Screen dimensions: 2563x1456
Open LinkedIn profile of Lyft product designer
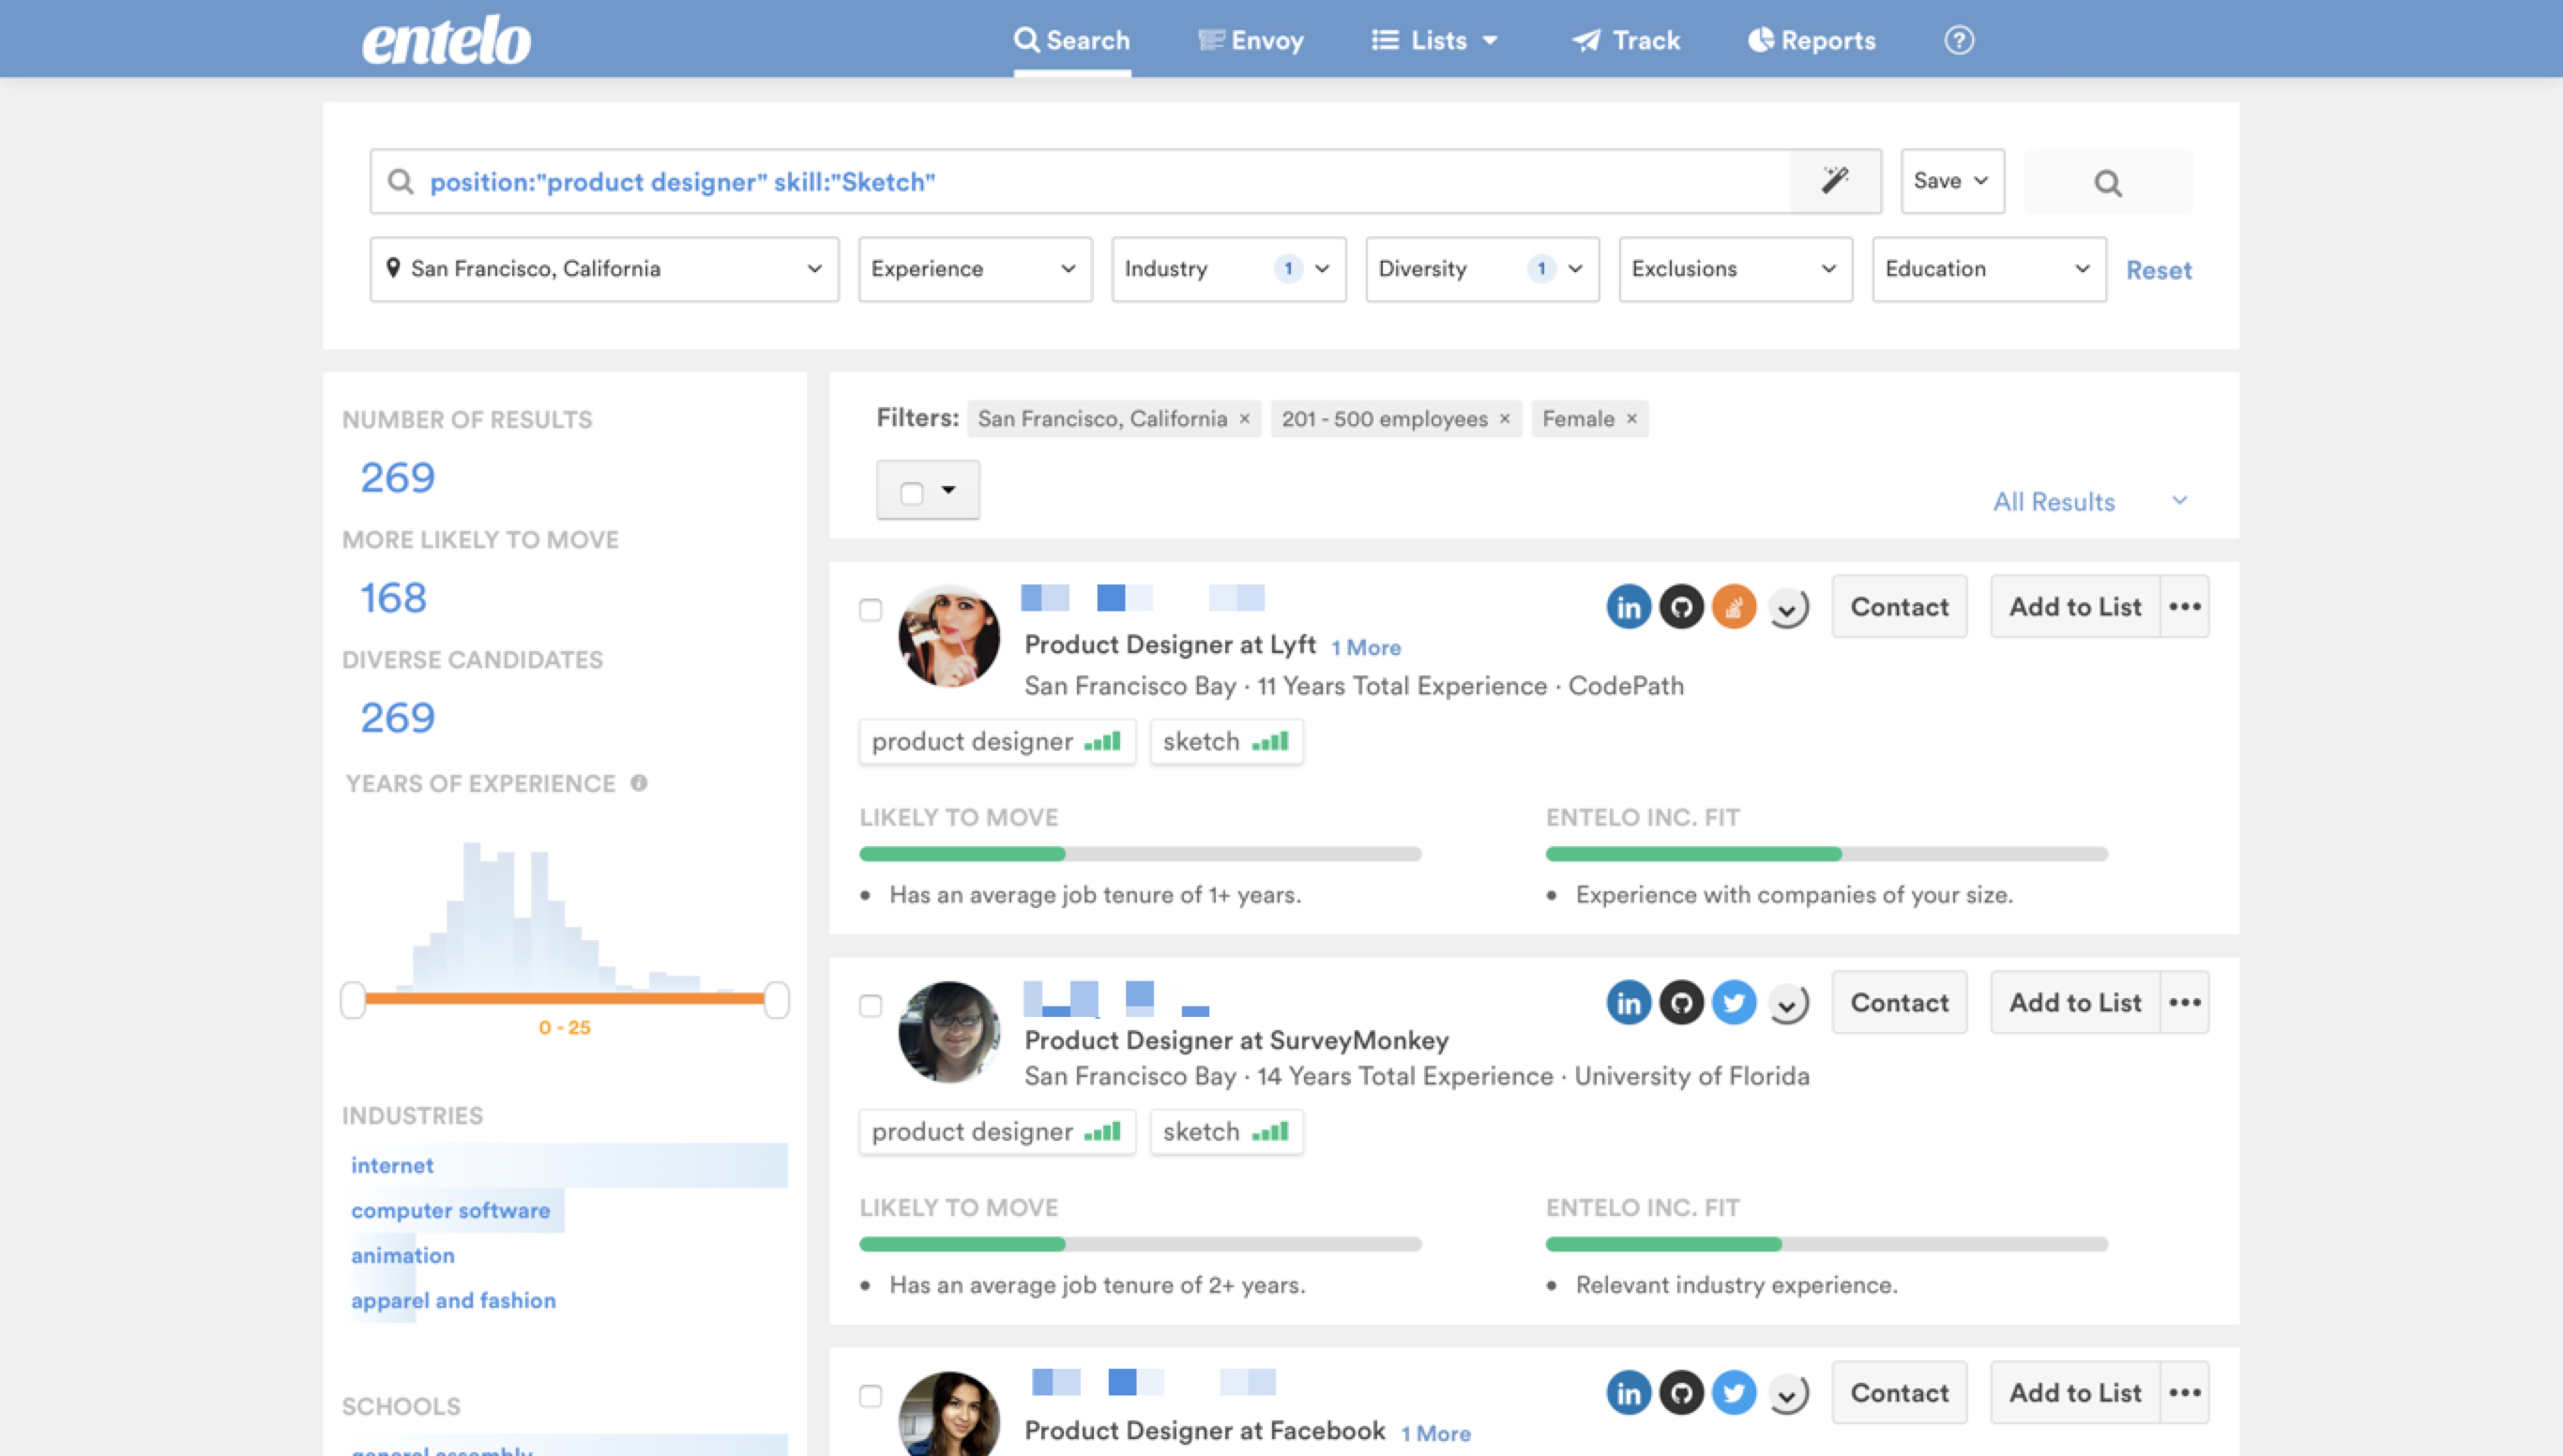pos(1628,607)
